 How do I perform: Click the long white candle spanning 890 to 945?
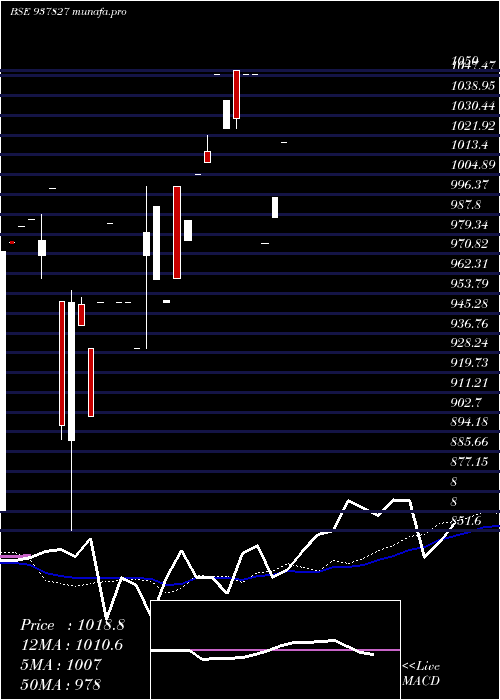pyautogui.click(x=71, y=371)
